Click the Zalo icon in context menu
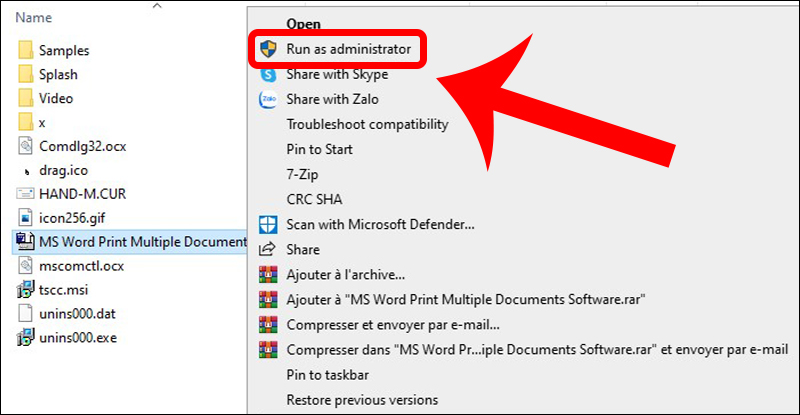 point(268,99)
